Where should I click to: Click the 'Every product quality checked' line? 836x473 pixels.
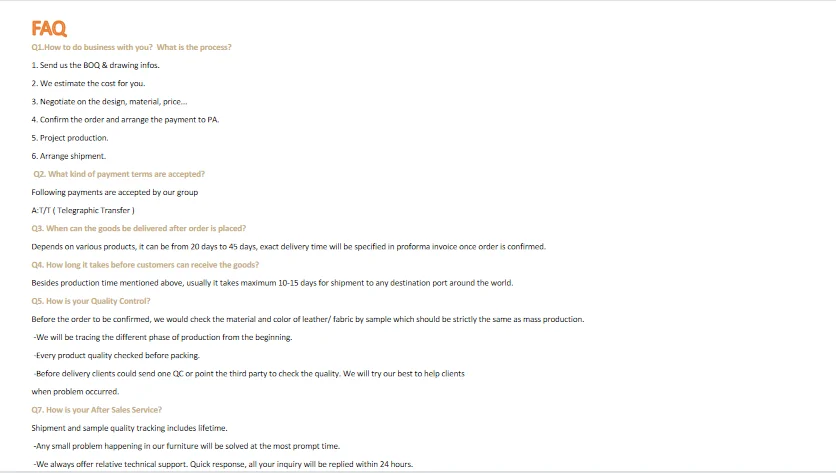(x=117, y=355)
